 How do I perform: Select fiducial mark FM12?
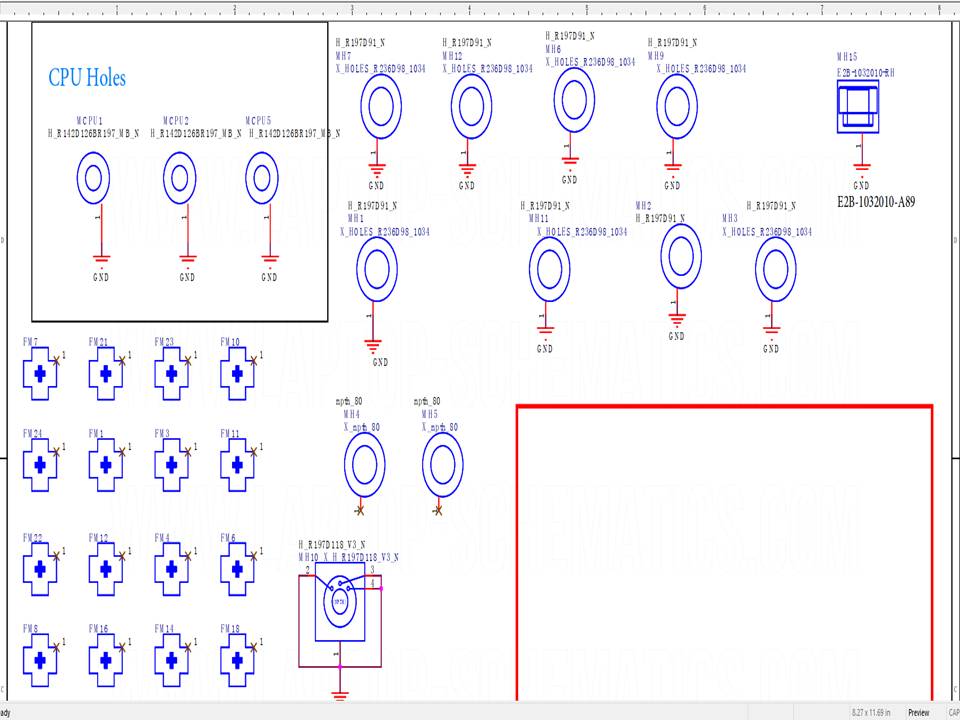pos(106,569)
